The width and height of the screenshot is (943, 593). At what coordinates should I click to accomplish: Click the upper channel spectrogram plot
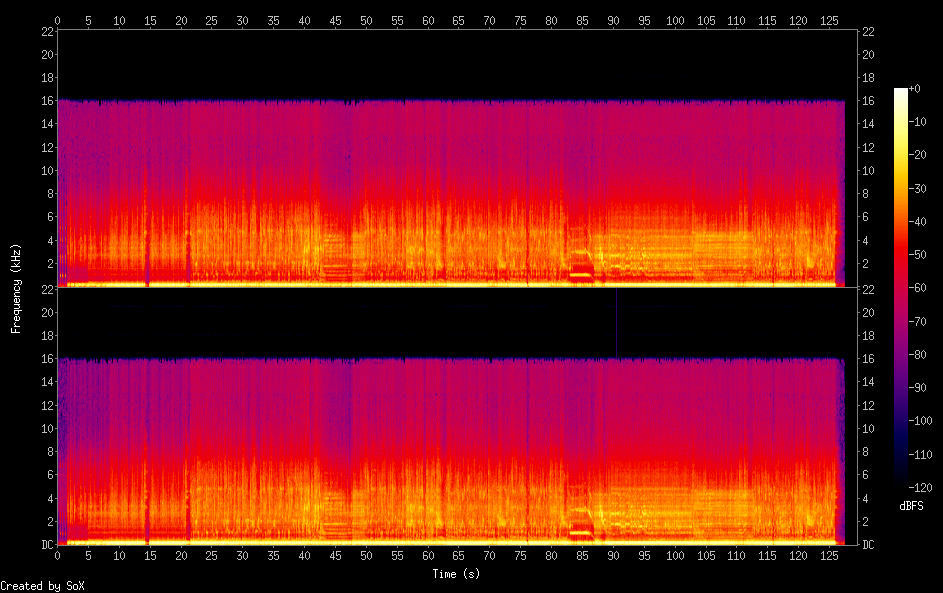[457, 159]
